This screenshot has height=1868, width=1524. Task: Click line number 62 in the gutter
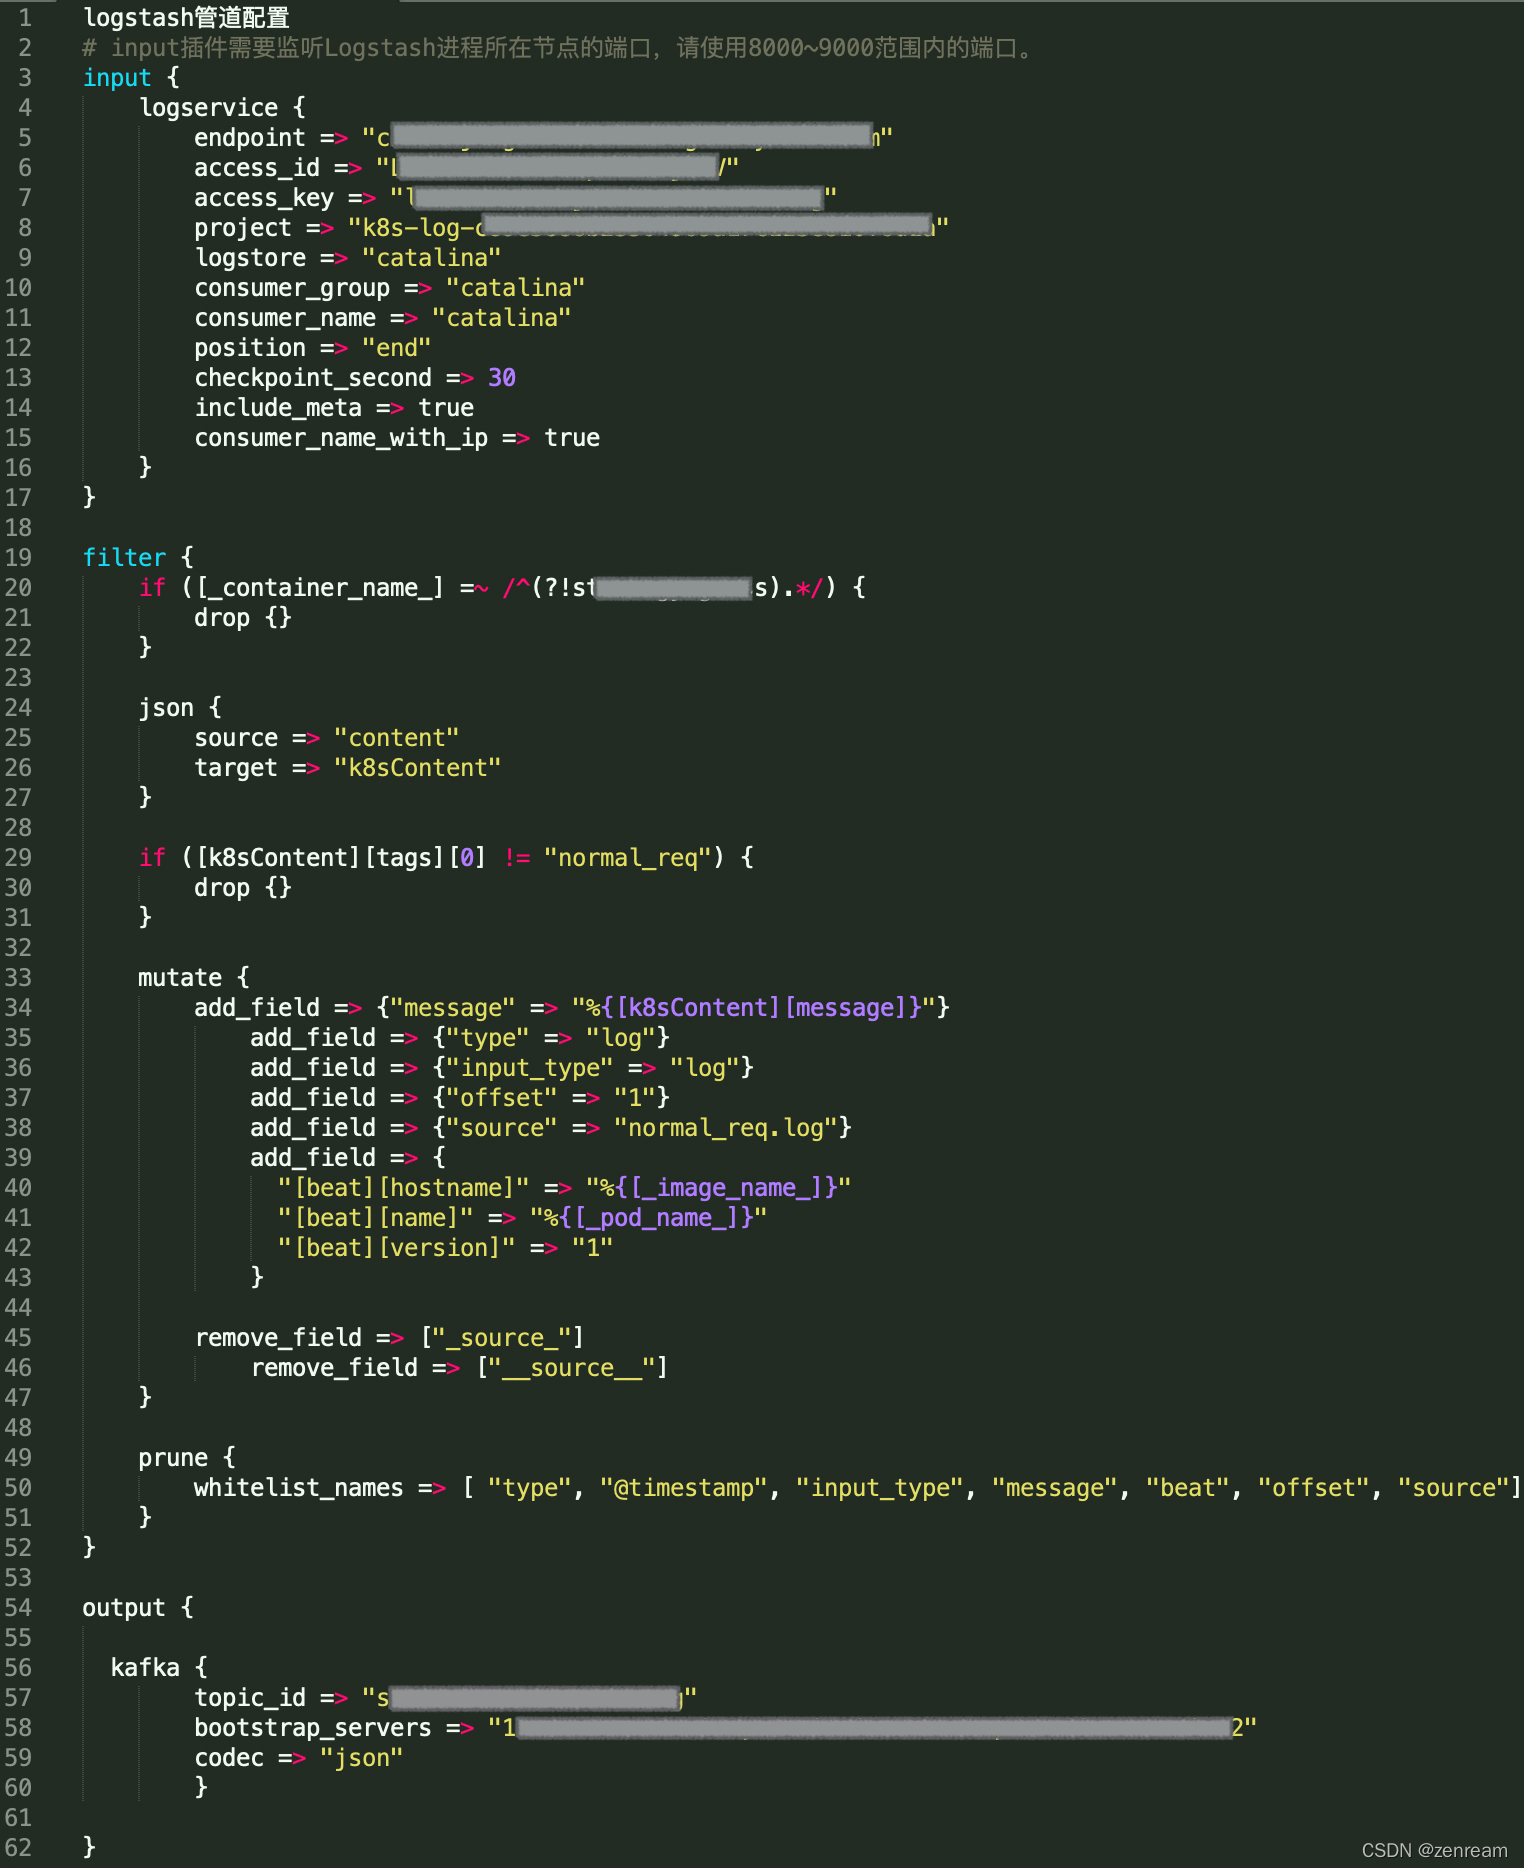(18, 1848)
